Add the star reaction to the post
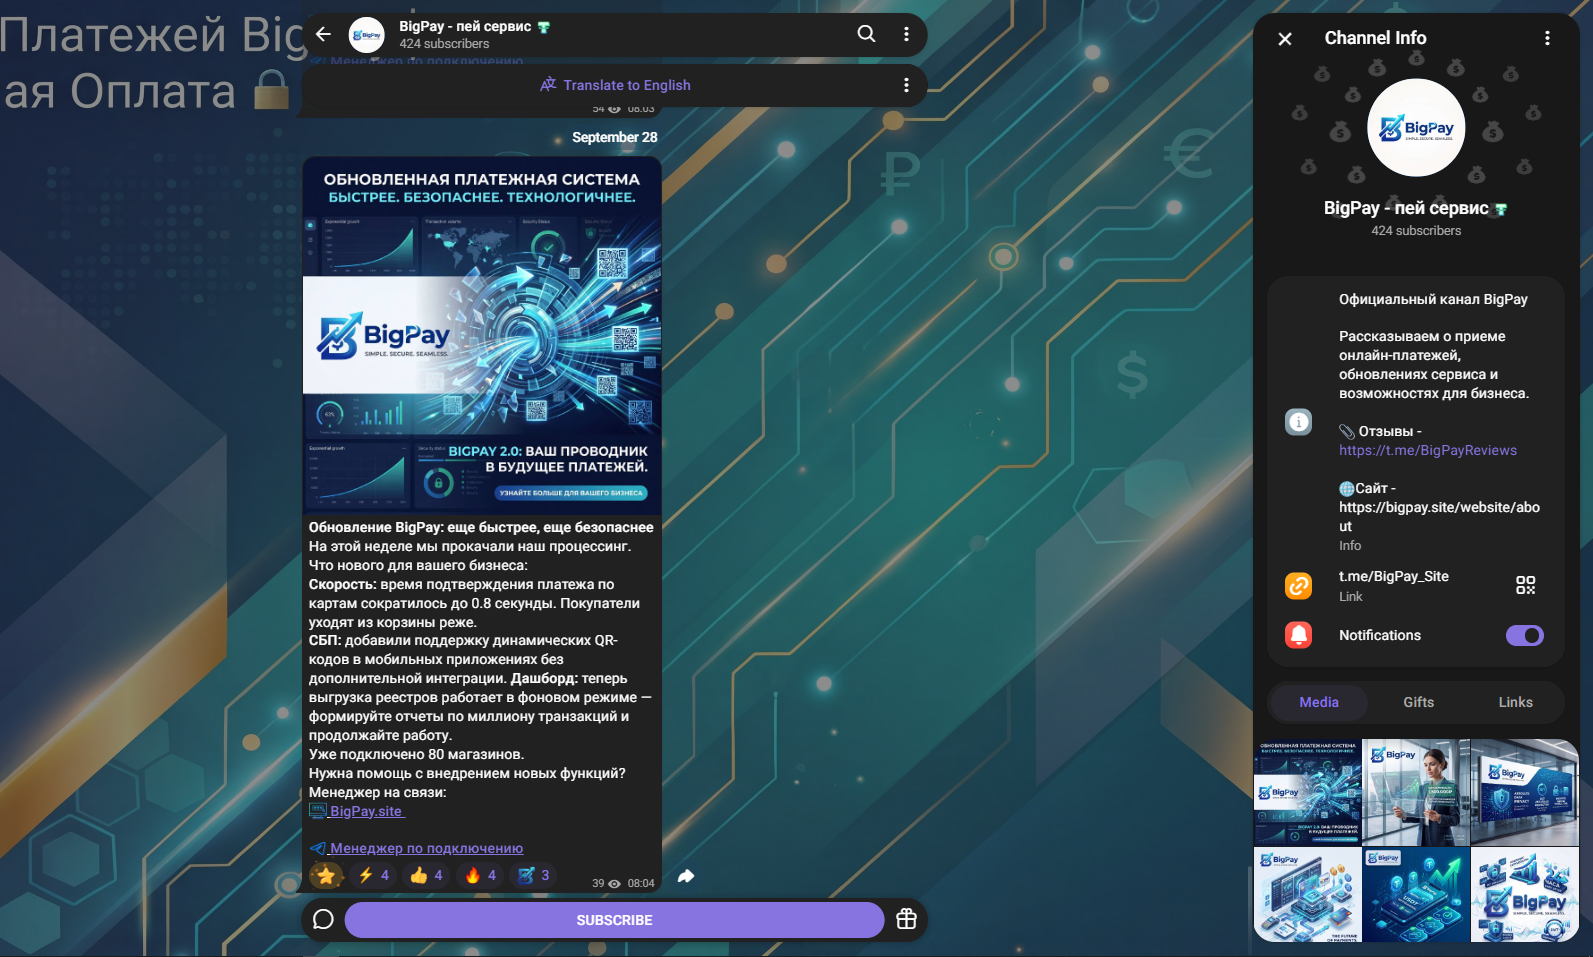The height and width of the screenshot is (957, 1593). point(325,875)
